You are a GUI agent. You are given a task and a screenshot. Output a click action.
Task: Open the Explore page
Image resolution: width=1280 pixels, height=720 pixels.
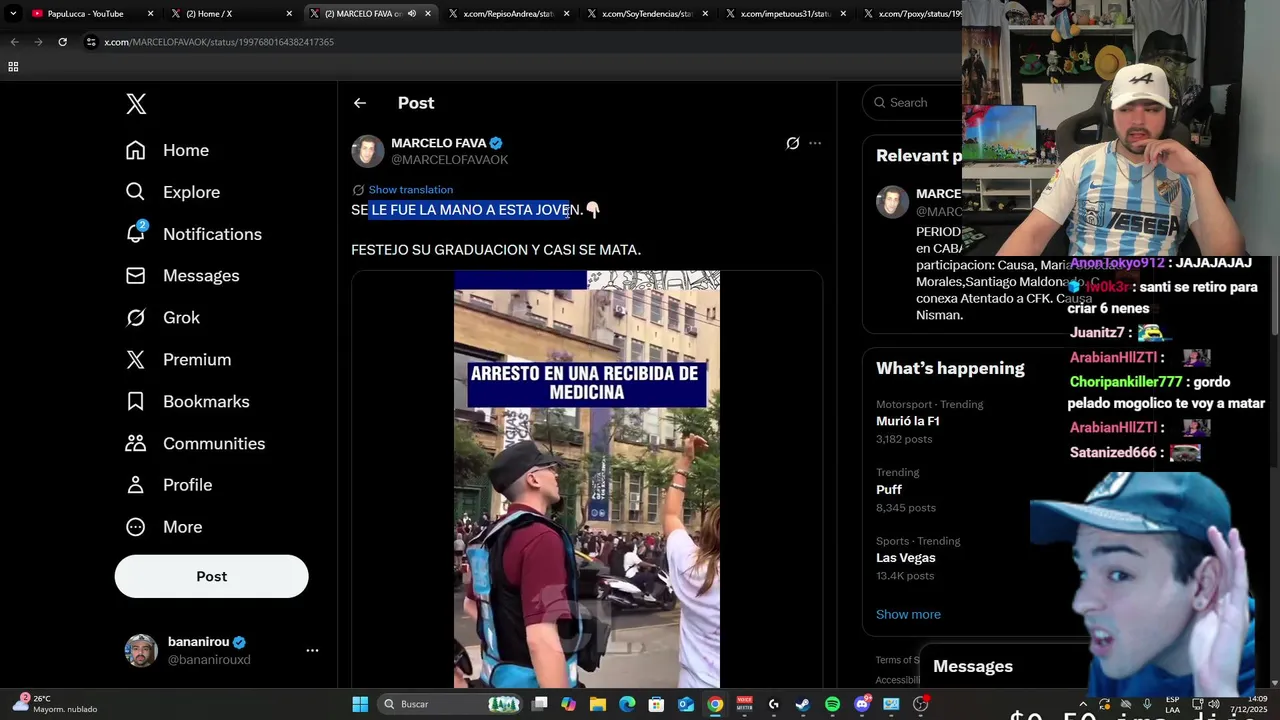tap(172, 192)
